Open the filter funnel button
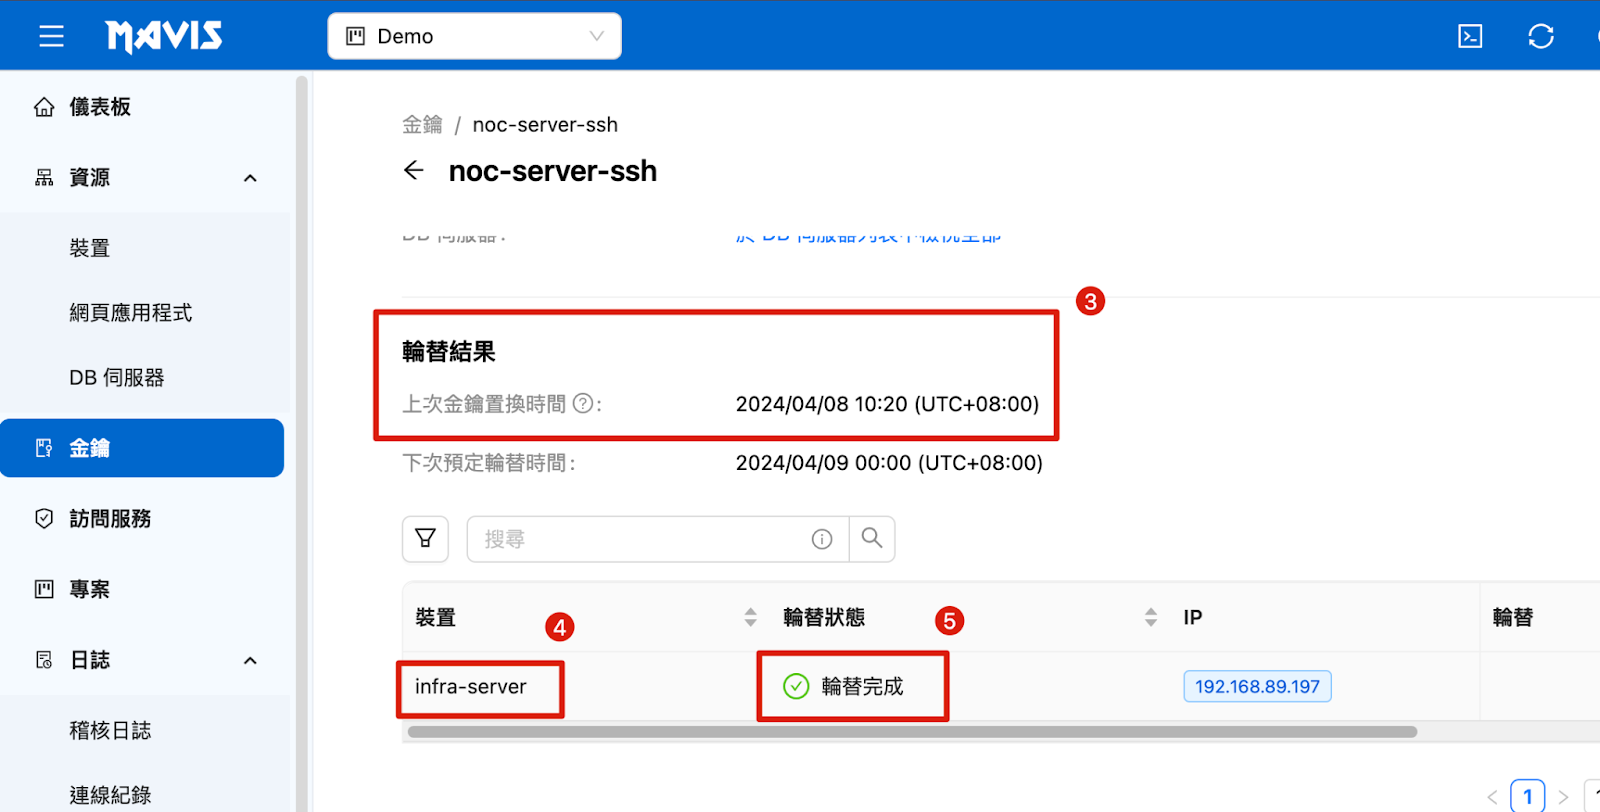 tap(425, 539)
